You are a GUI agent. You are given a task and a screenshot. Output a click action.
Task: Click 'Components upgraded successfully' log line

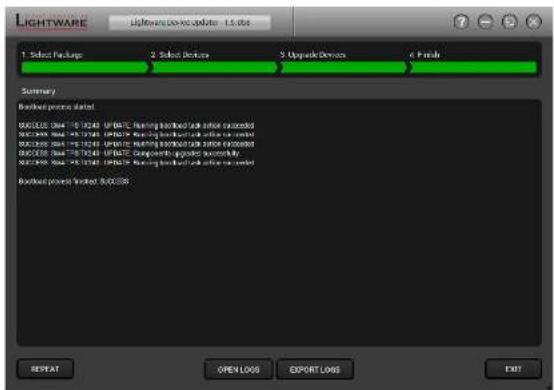click(129, 153)
